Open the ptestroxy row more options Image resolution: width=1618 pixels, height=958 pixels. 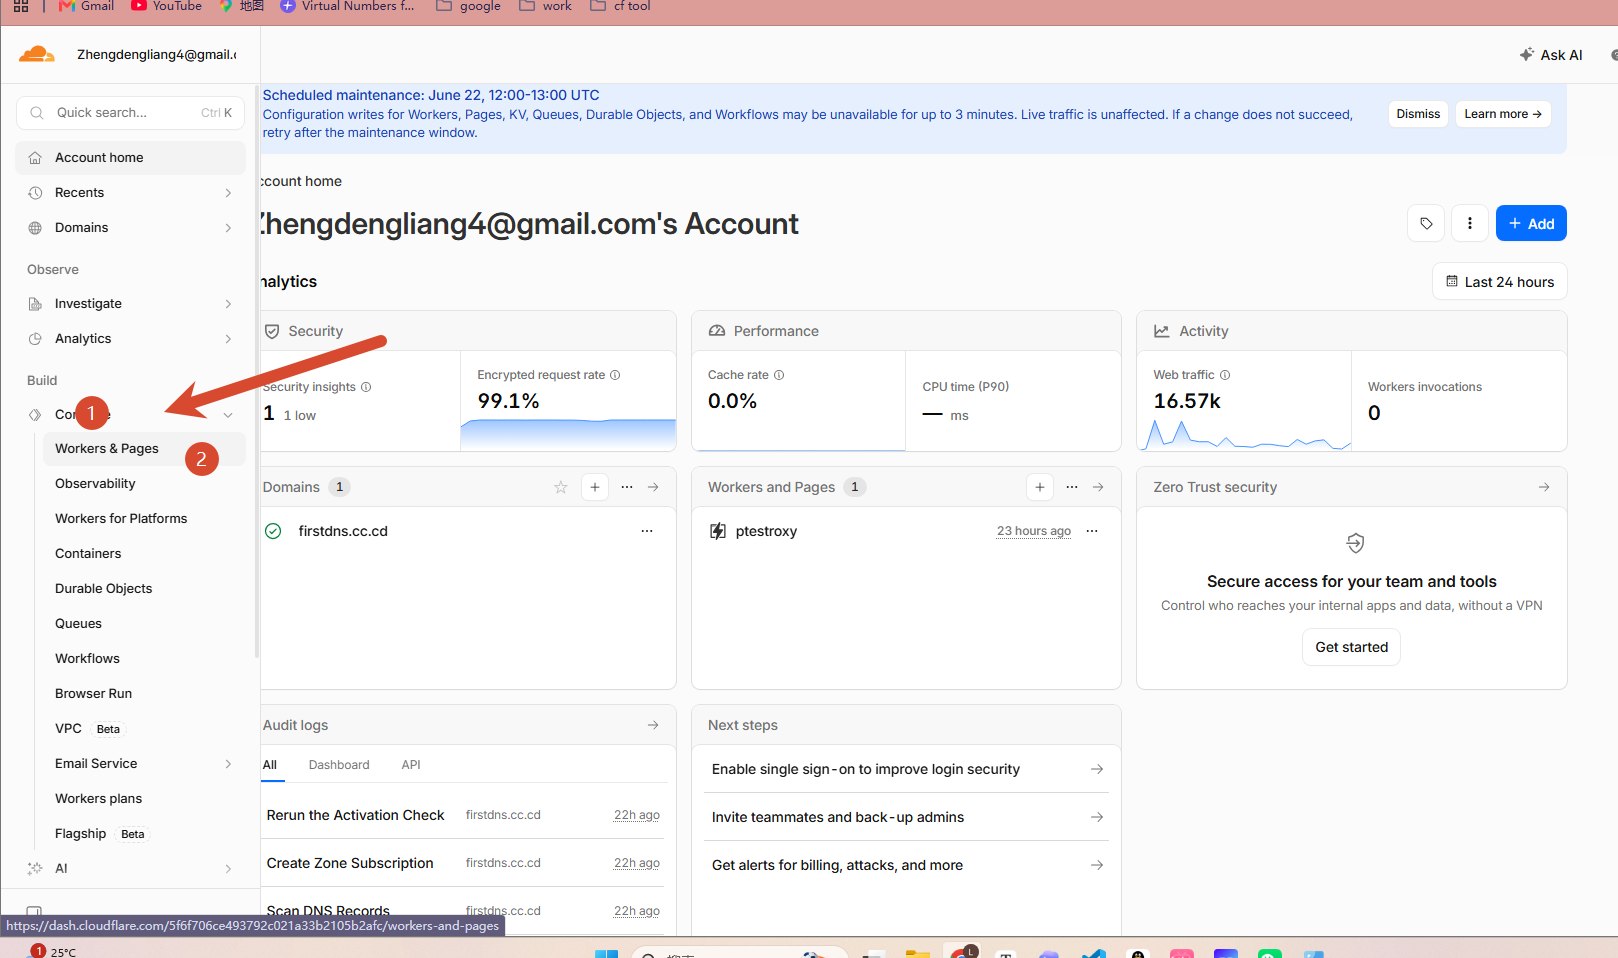point(1092,531)
